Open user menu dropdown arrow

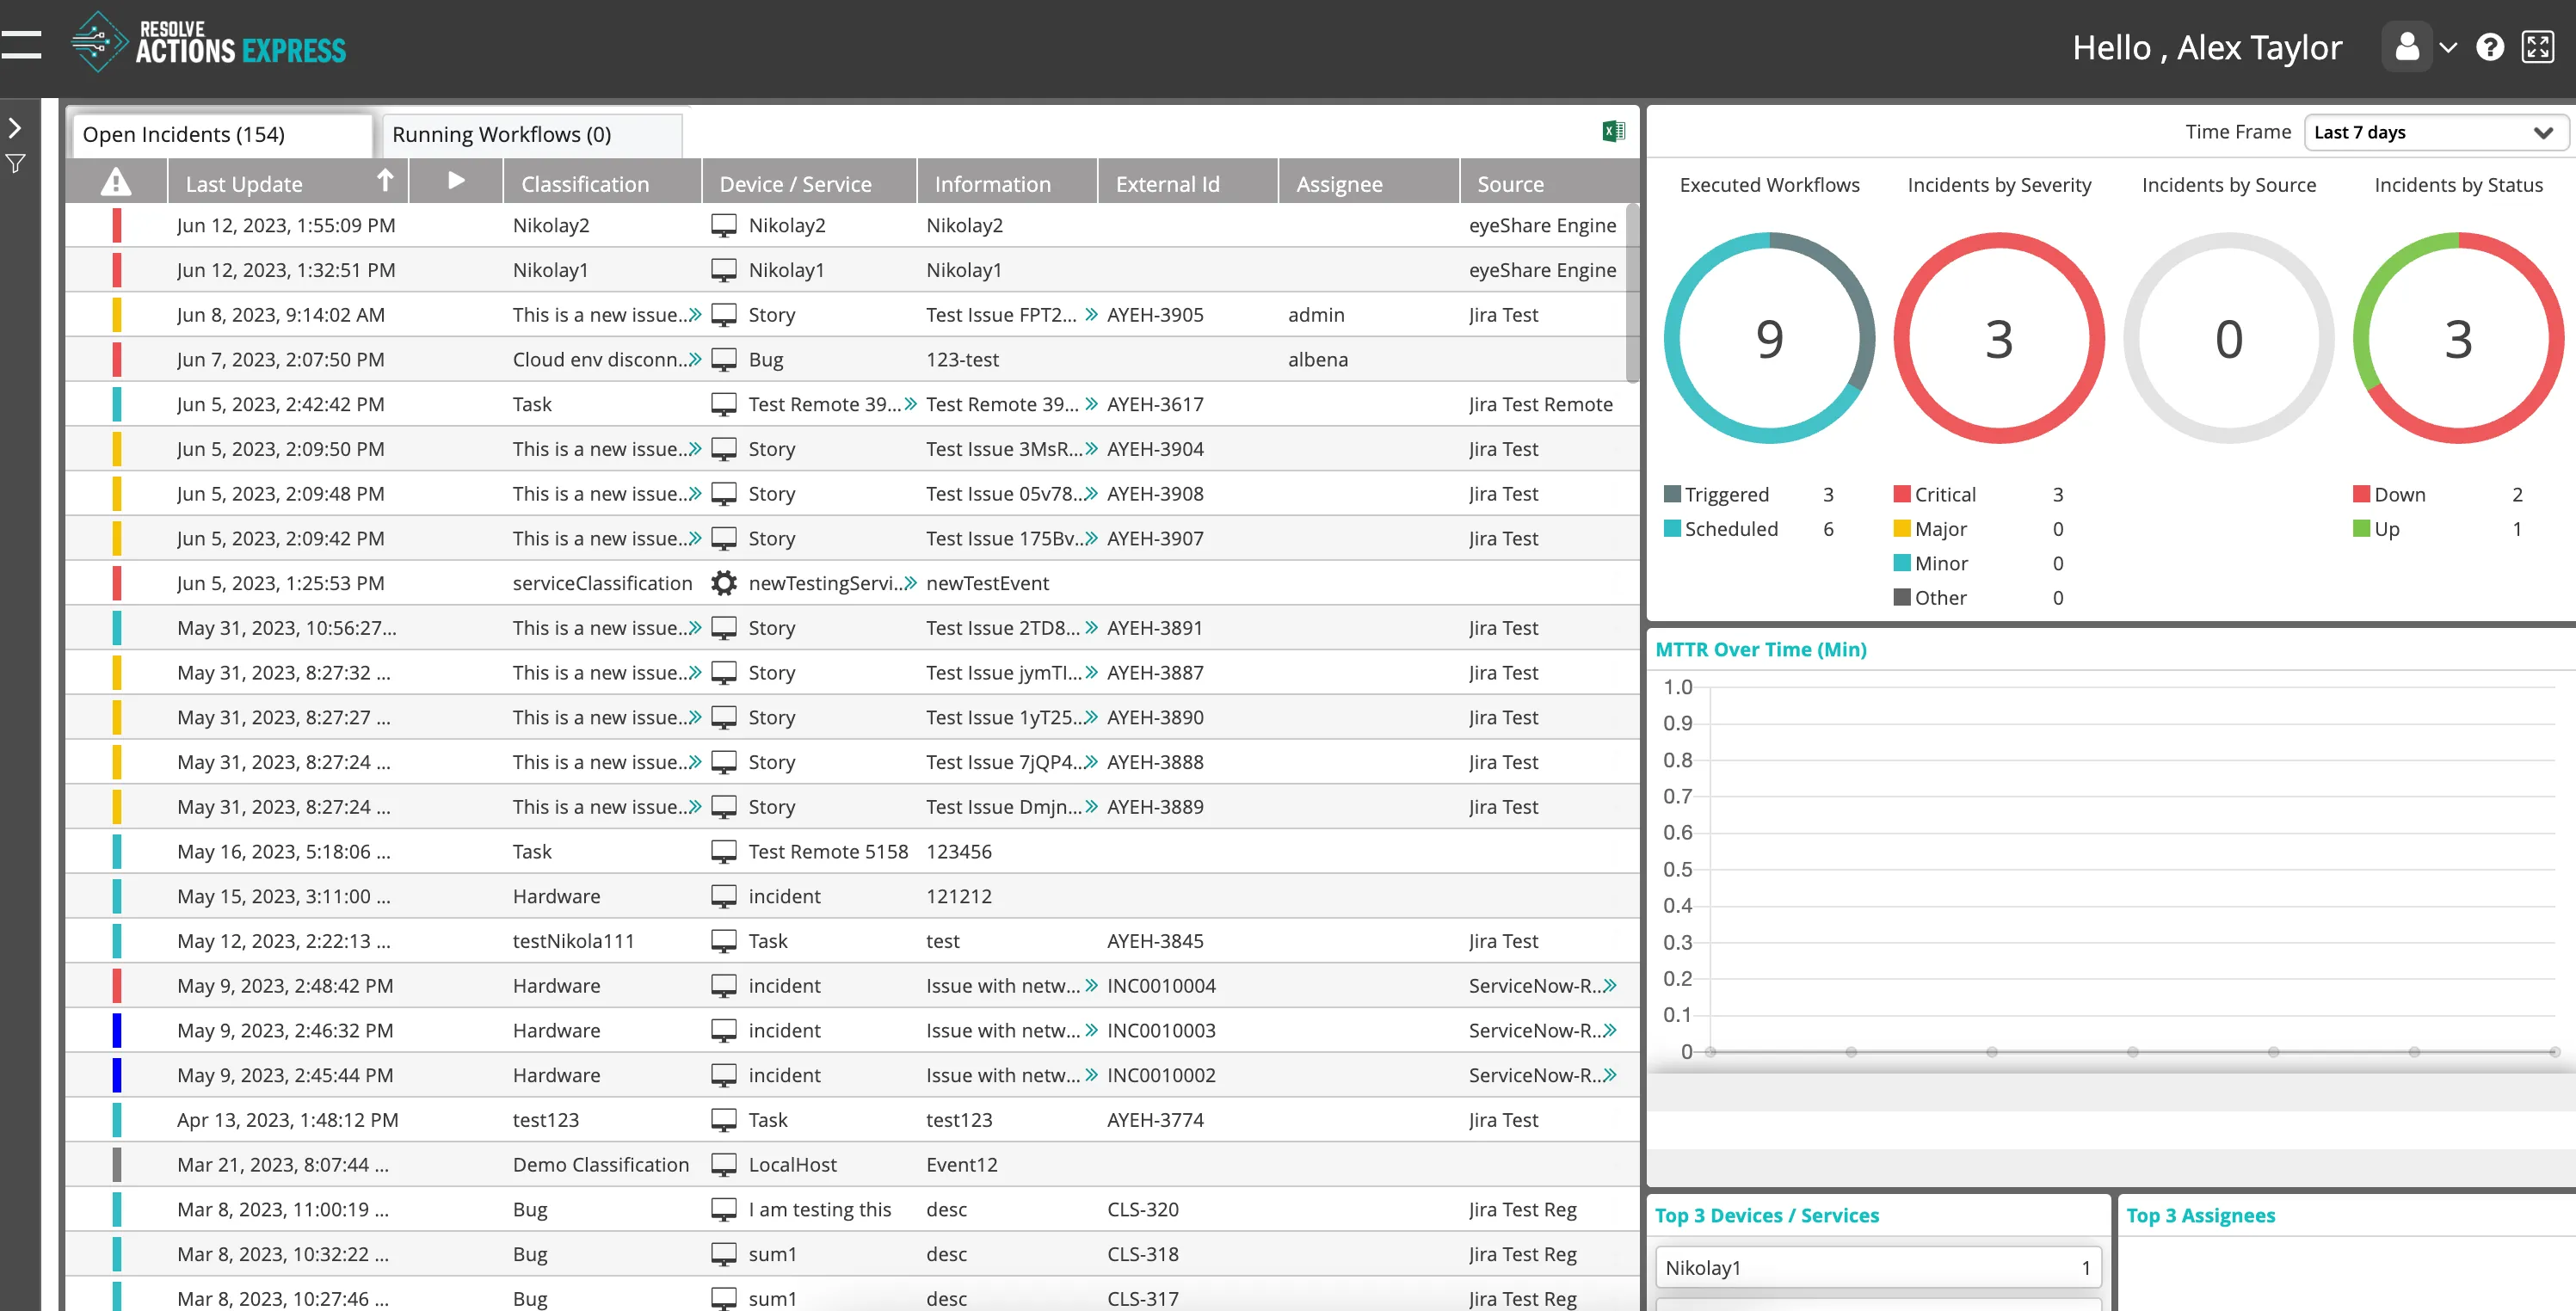(2448, 47)
